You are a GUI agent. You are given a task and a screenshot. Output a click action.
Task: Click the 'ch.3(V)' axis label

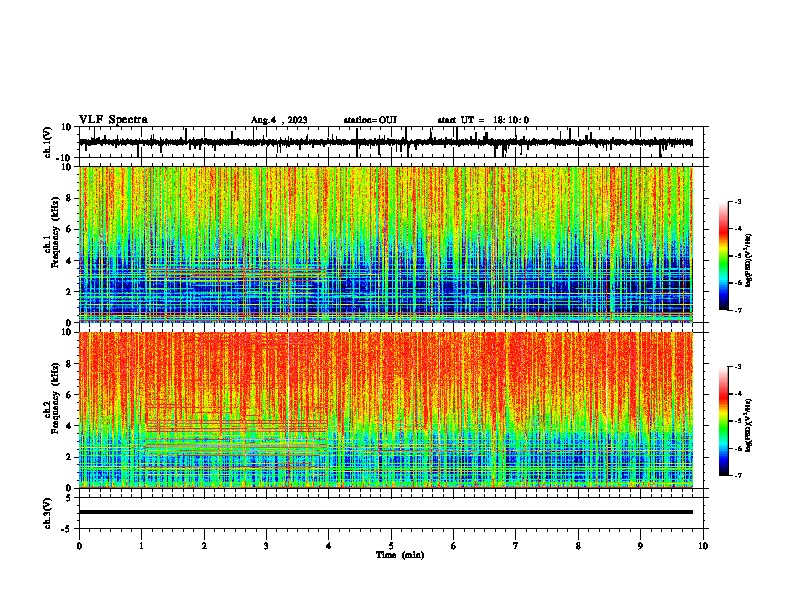[47, 514]
